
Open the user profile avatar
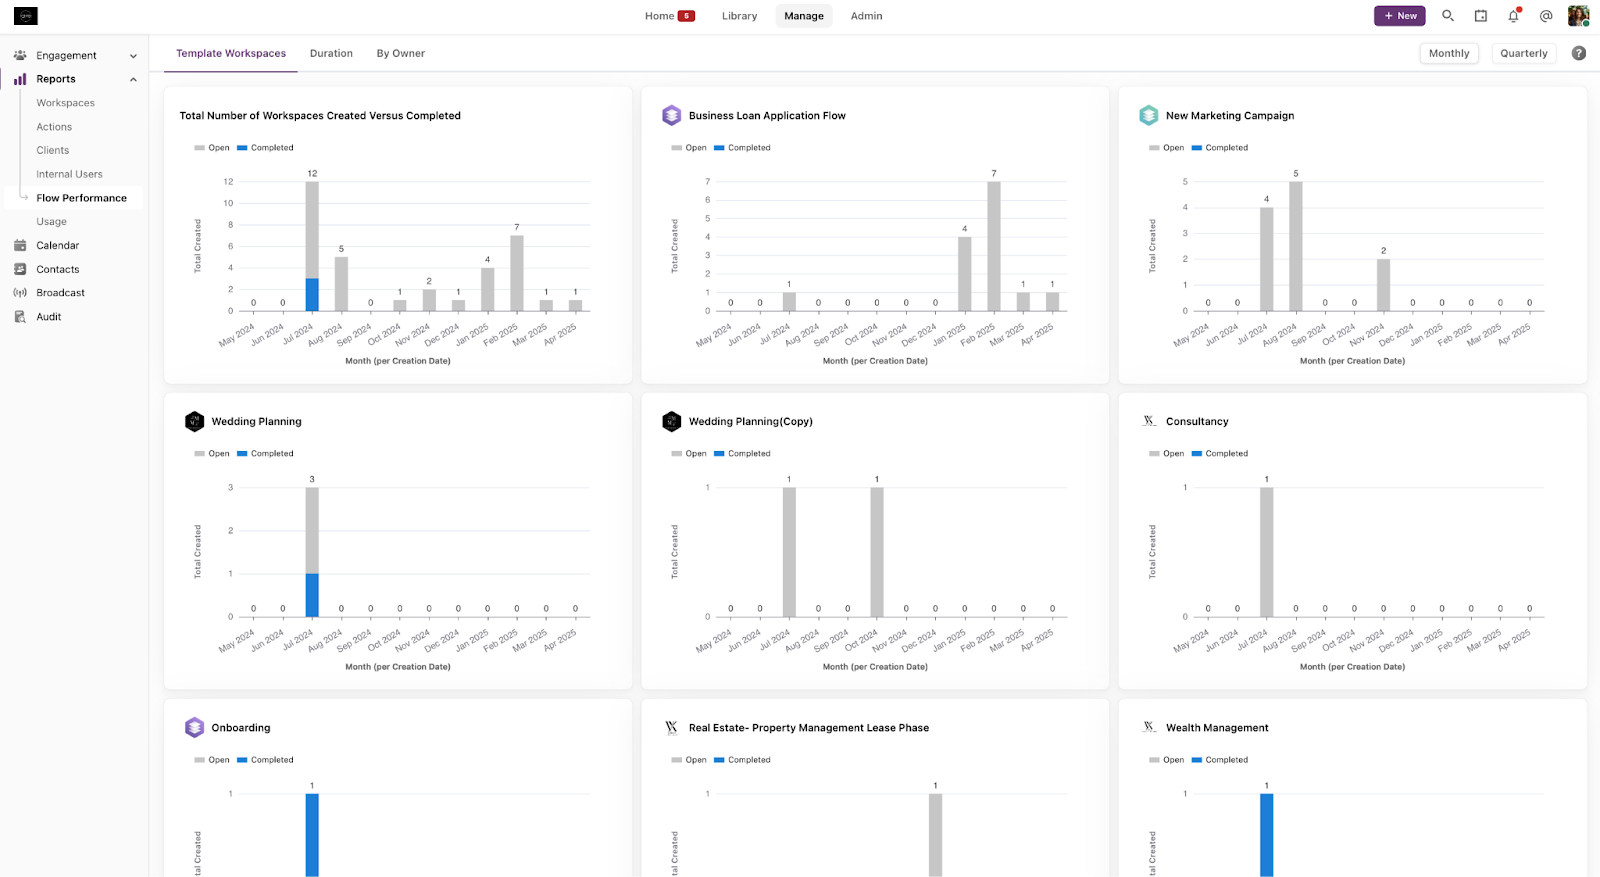pos(1578,16)
